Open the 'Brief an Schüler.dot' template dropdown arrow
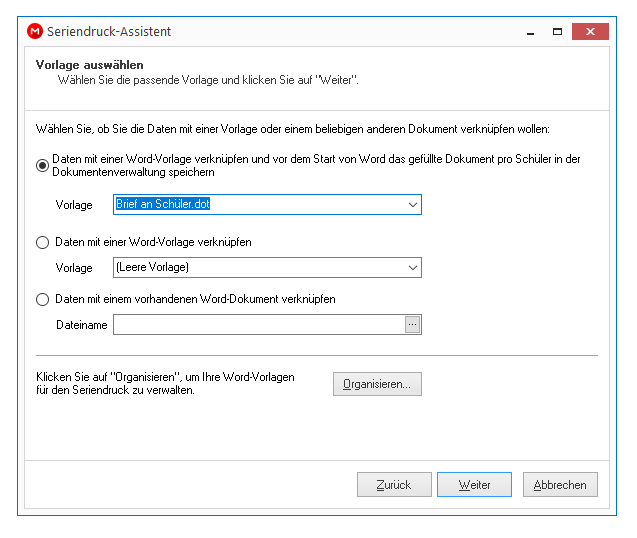This screenshot has width=637, height=538. [x=413, y=204]
